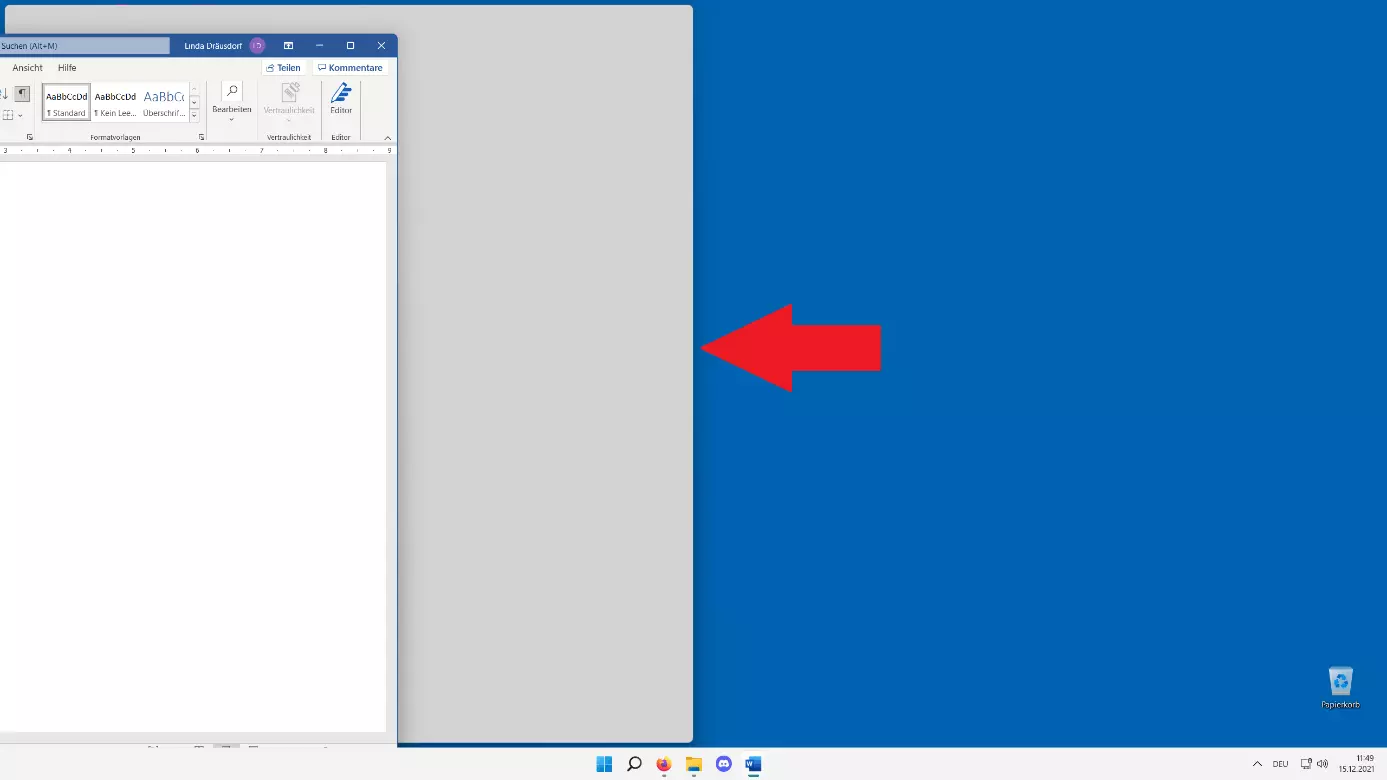Viewport: 1387px width, 780px height.
Task: Click inside the Word document page
Action: tap(193, 446)
